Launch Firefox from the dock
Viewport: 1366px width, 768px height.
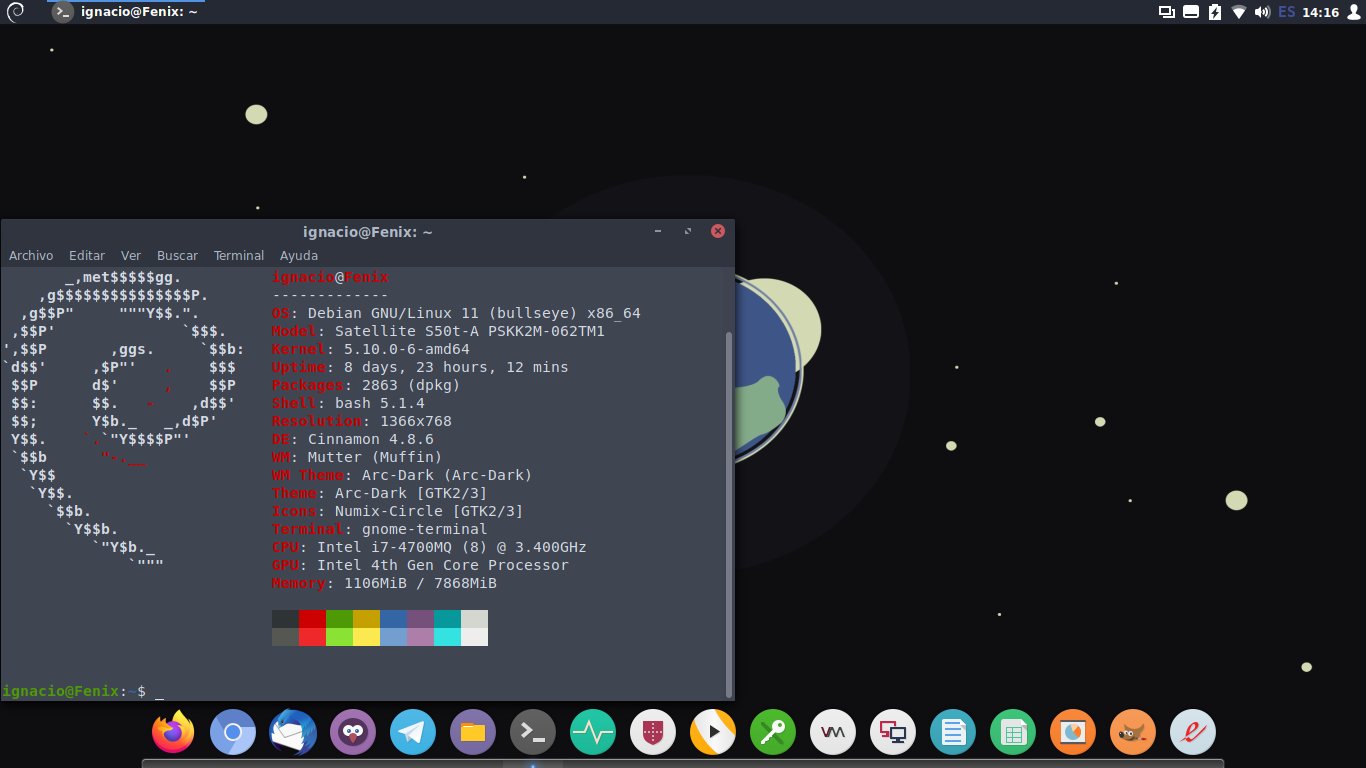click(173, 733)
